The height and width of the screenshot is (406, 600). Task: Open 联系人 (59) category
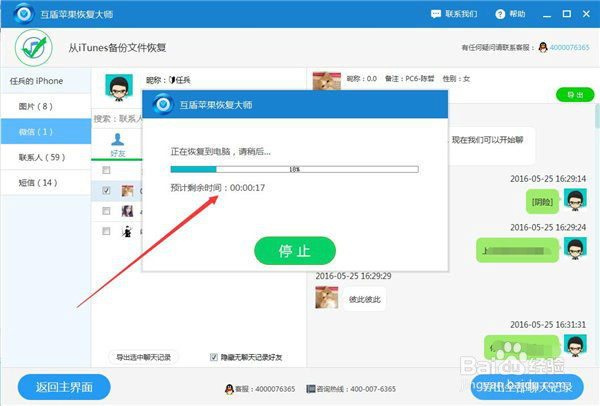[x=46, y=157]
